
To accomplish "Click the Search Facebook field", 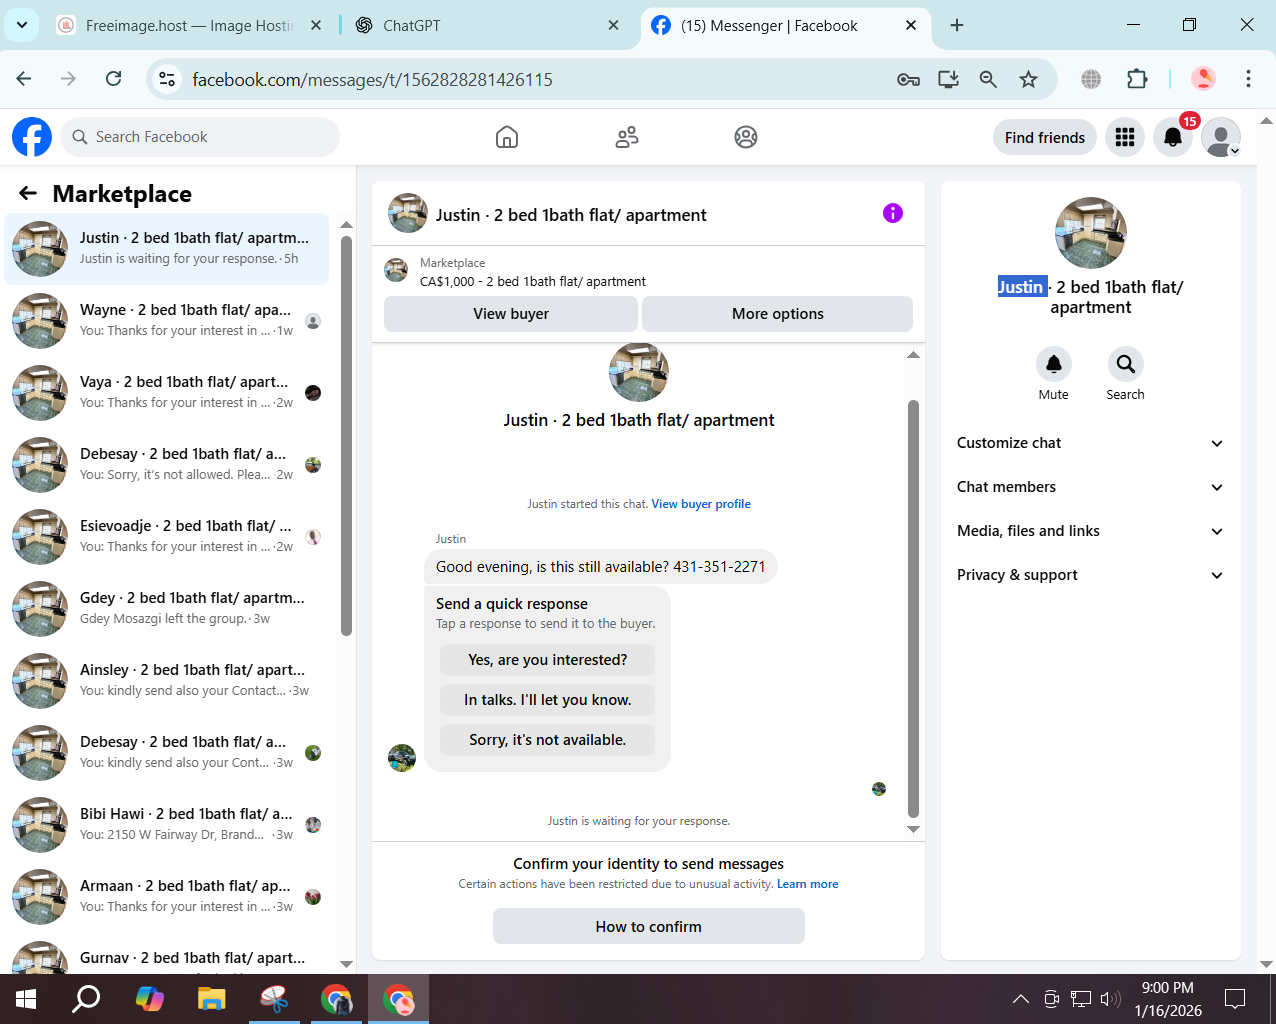I will [x=200, y=137].
